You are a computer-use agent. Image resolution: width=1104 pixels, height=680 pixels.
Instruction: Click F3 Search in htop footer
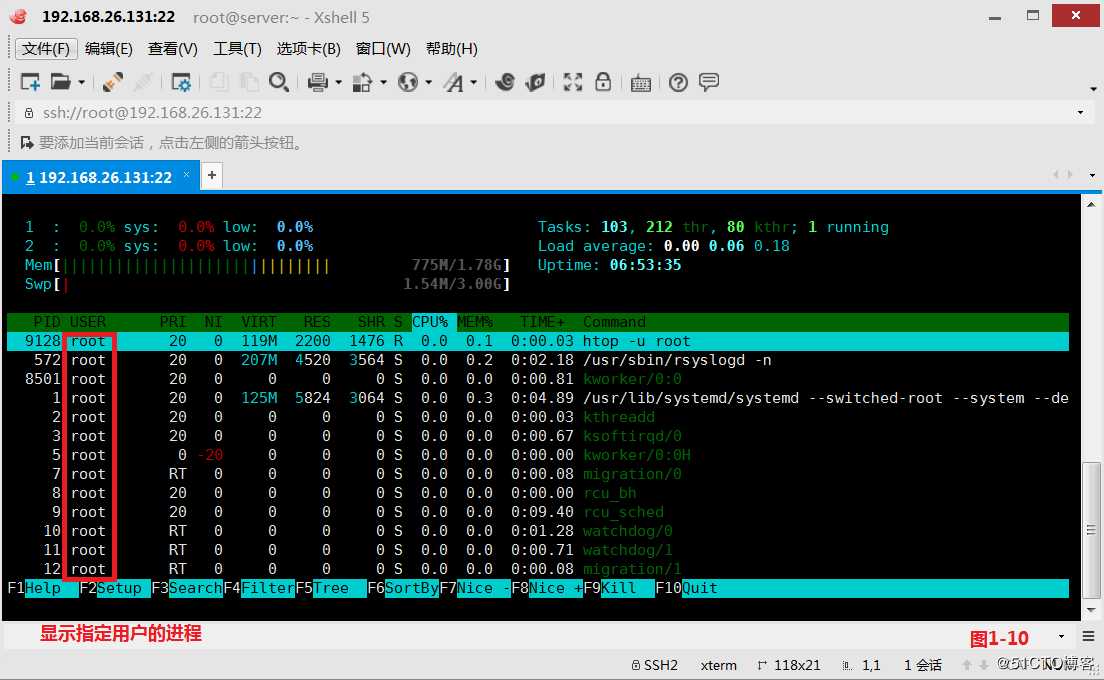point(187,588)
